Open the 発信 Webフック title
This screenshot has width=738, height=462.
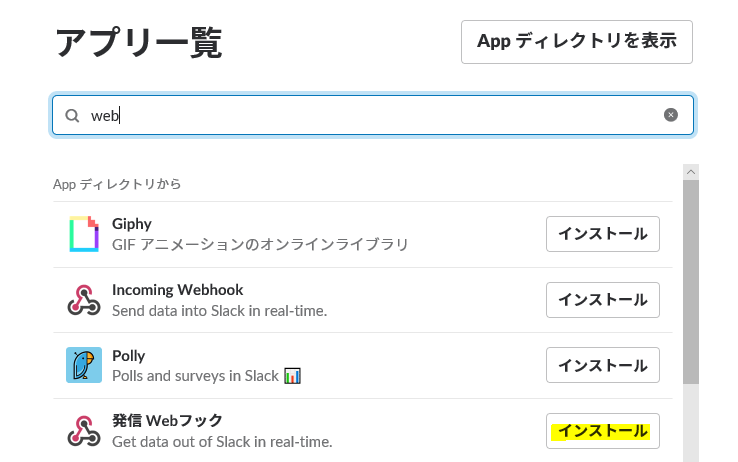tap(167, 421)
